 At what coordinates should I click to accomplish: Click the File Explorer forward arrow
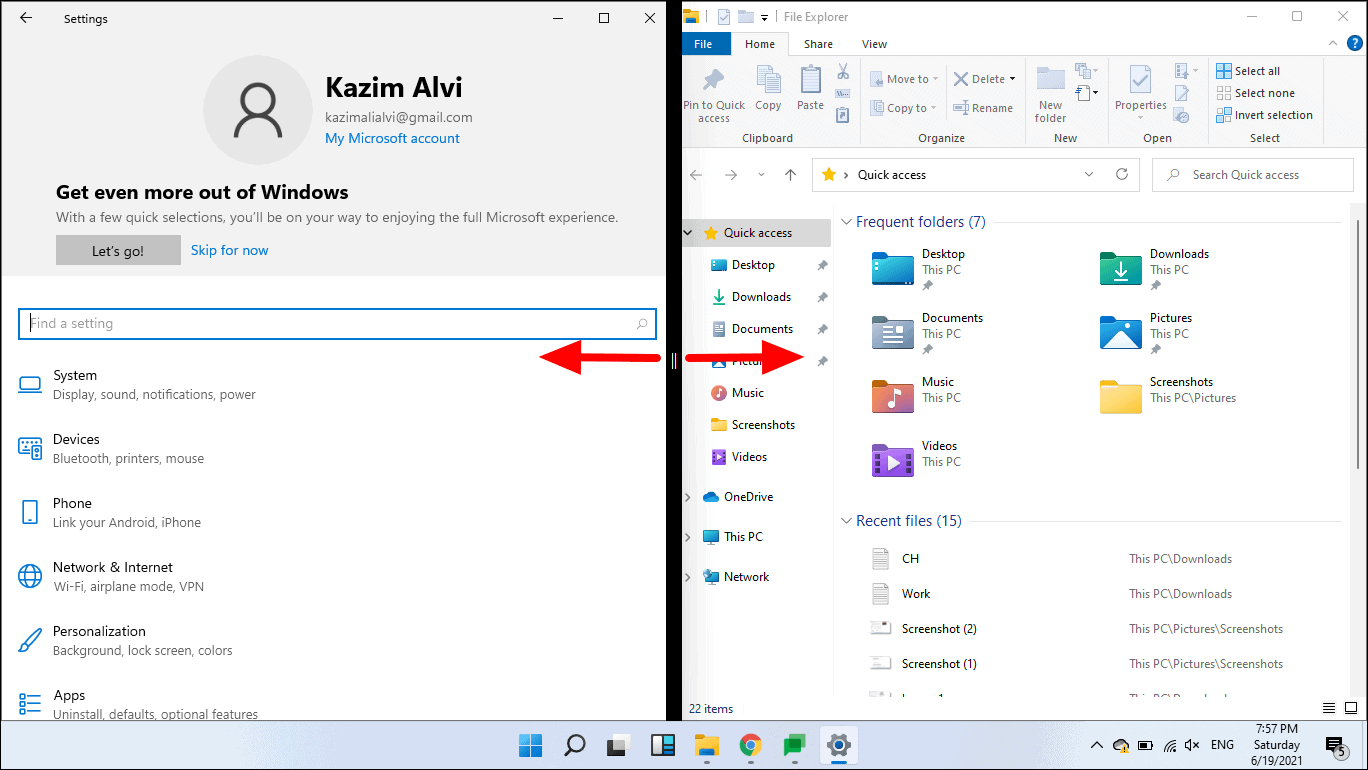pos(731,175)
